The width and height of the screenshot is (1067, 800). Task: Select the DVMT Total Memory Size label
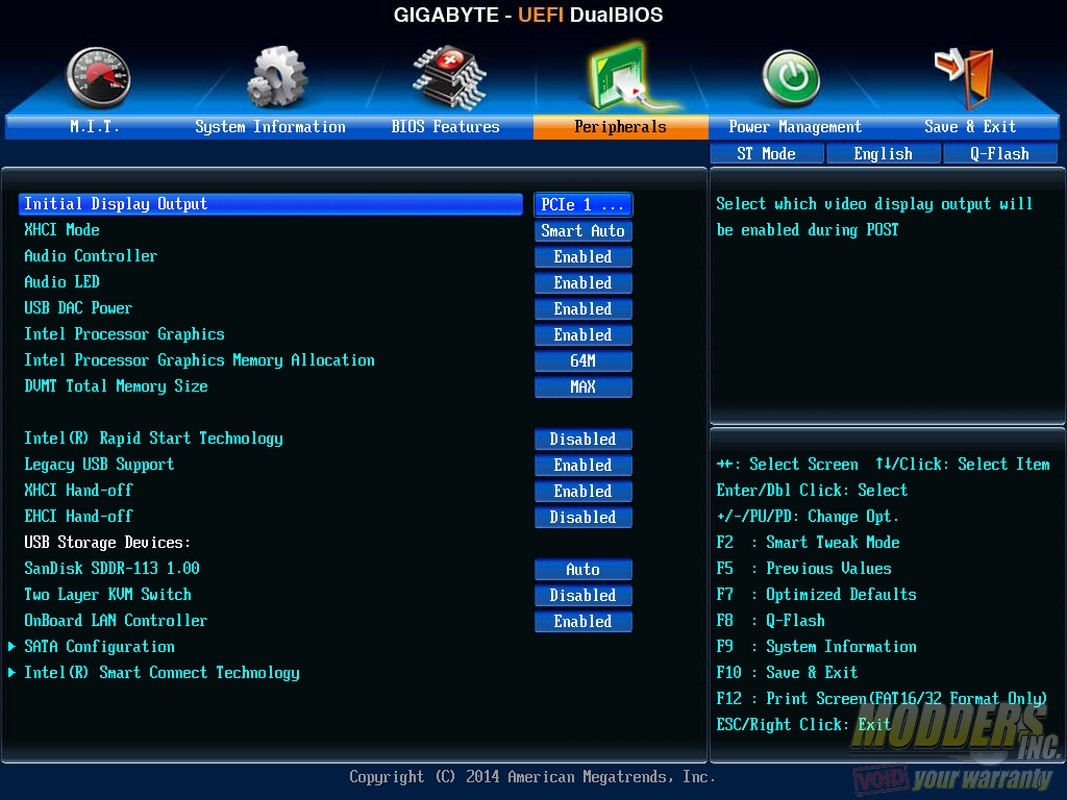[116, 386]
